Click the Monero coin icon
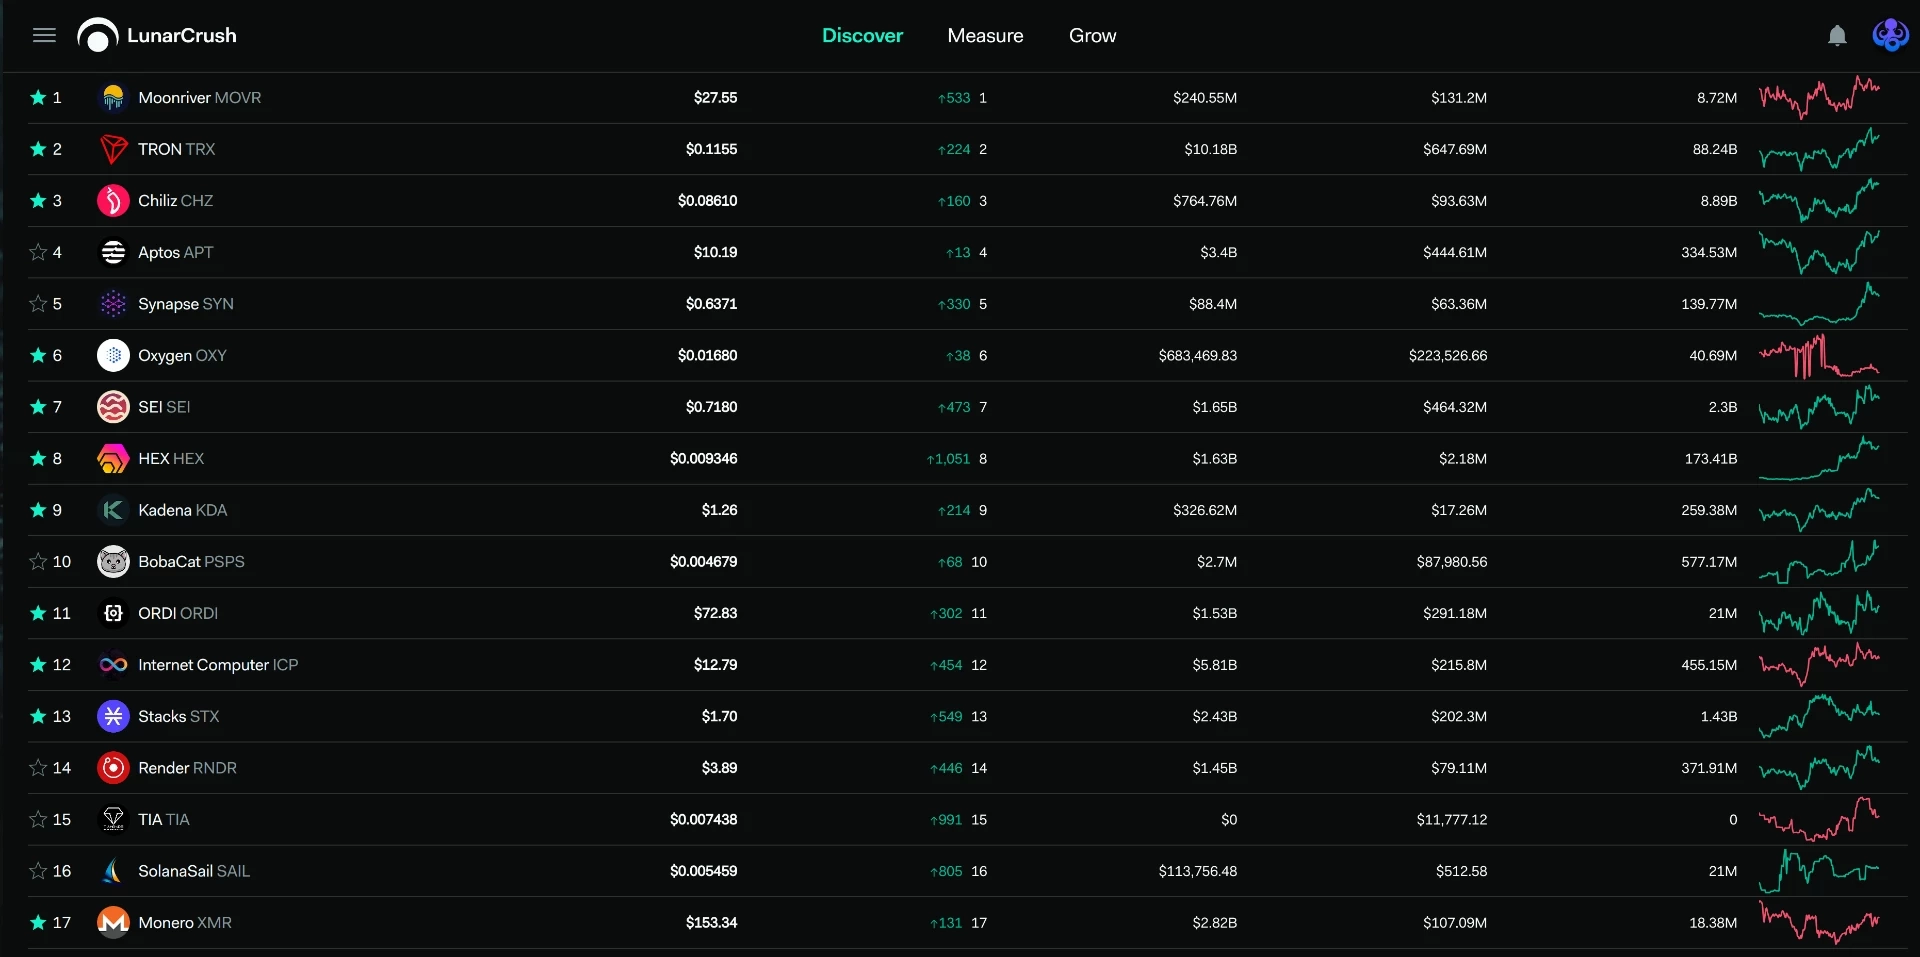This screenshot has width=1920, height=957. point(113,923)
